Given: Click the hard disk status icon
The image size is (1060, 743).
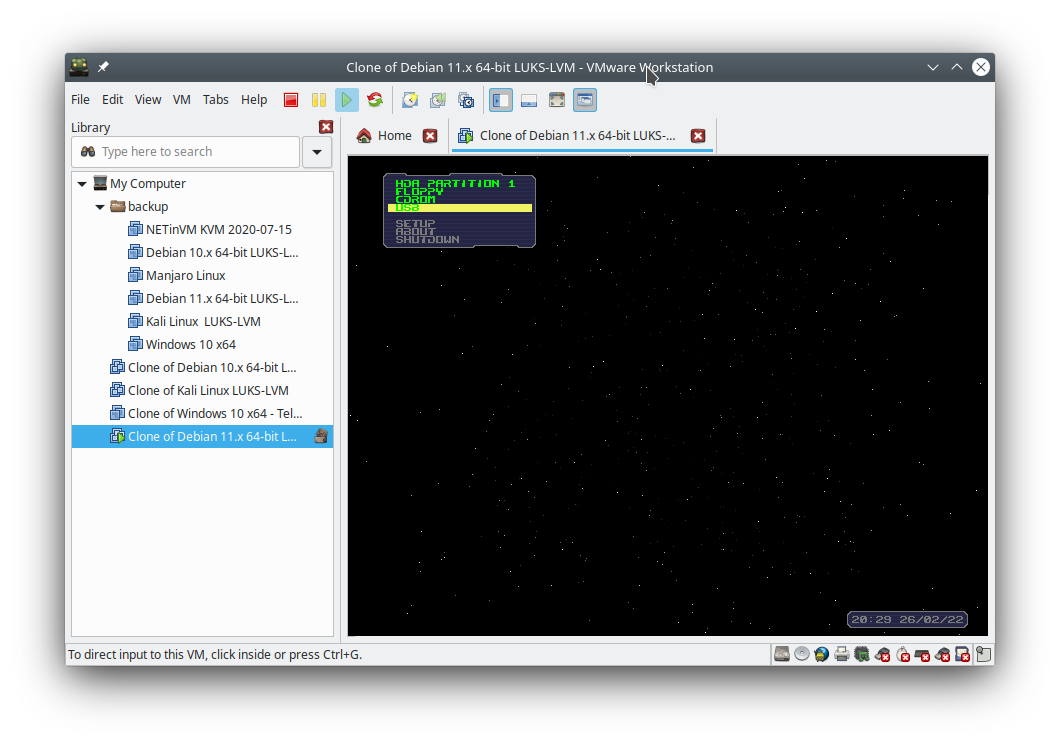Looking at the screenshot, I should (x=782, y=655).
